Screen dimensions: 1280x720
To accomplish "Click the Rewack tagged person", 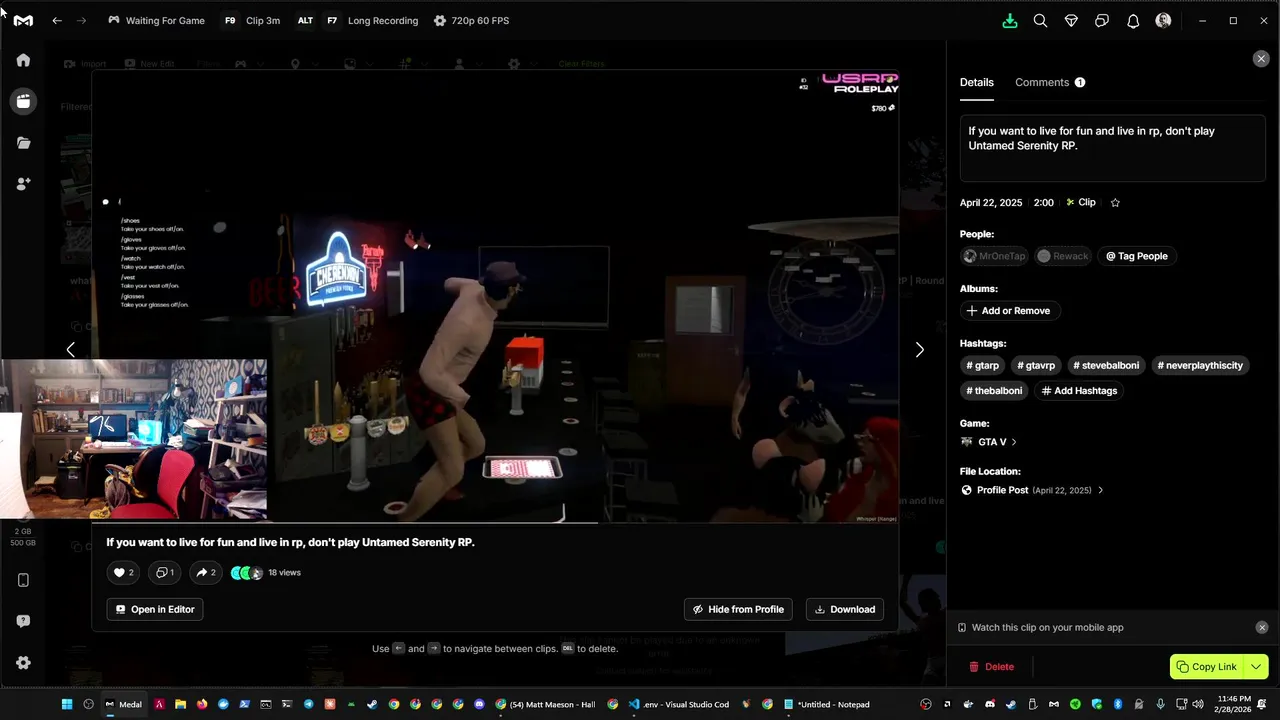I will pyautogui.click(x=1063, y=256).
